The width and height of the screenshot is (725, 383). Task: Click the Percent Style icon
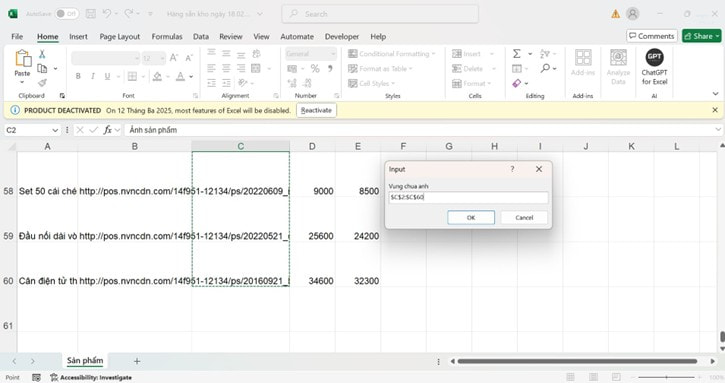[315, 68]
